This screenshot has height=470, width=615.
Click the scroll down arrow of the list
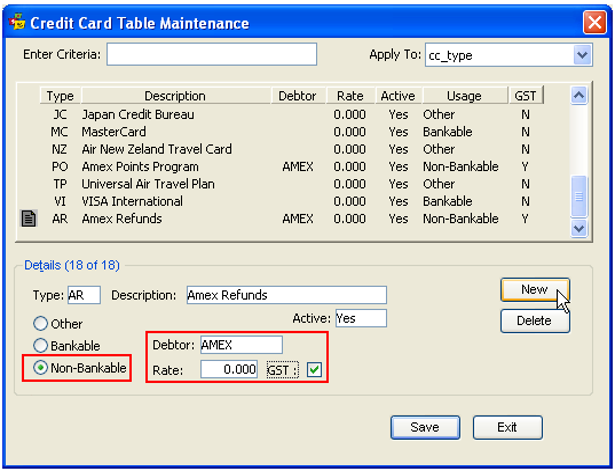(579, 228)
